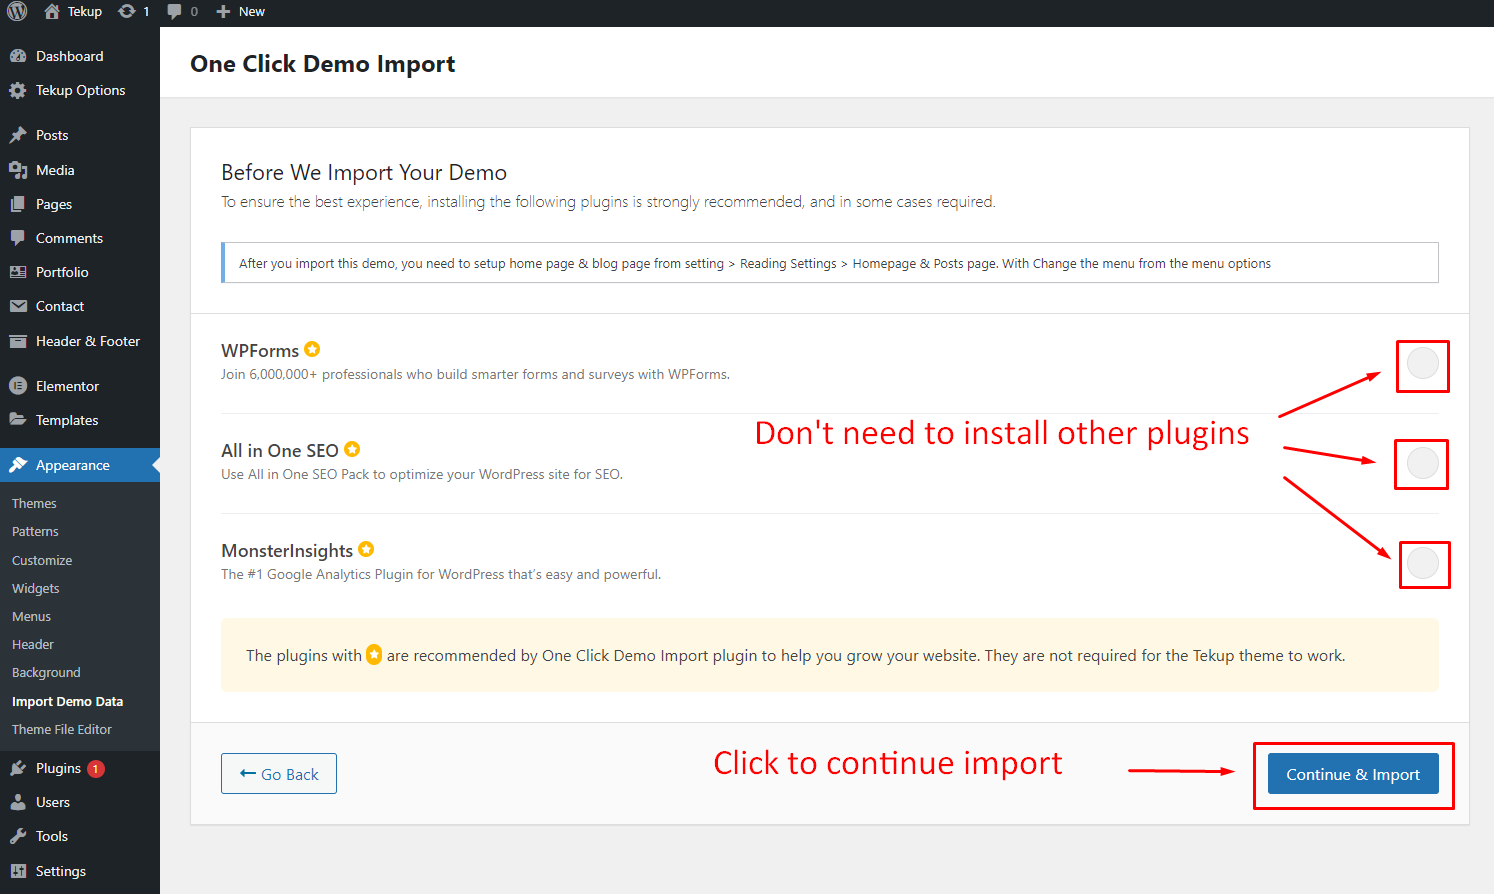Open the Patterns submenu
Screen dimensions: 1494x894
click(35, 531)
